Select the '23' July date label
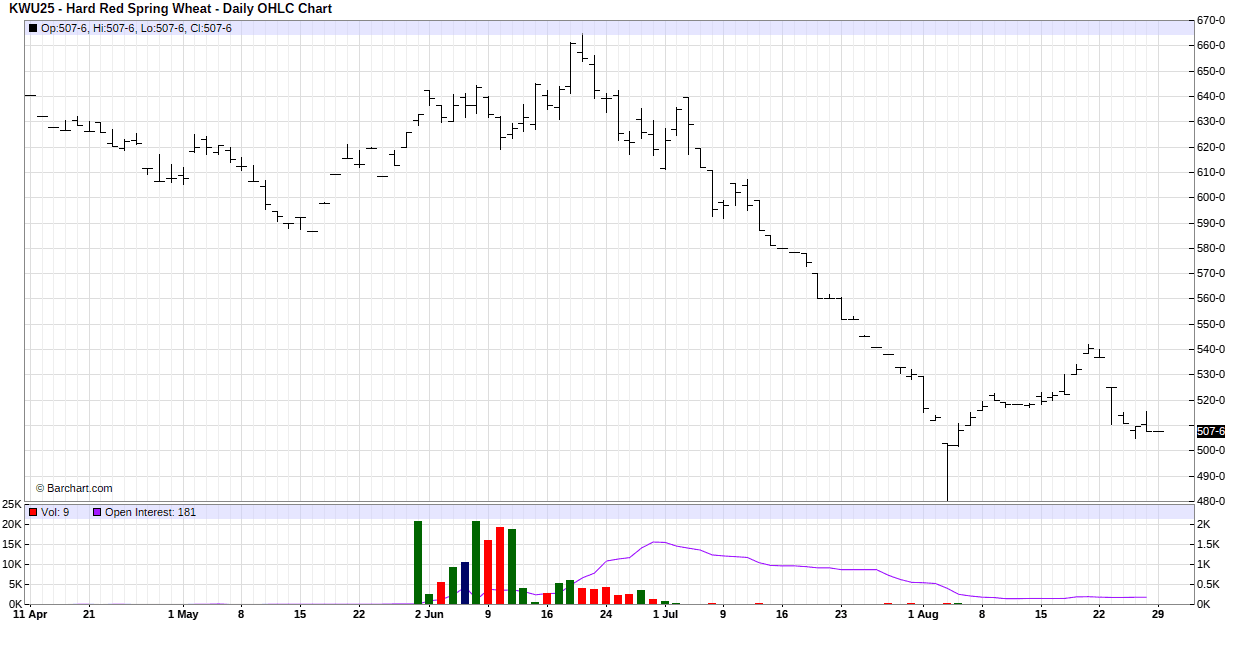The height and width of the screenshot is (645, 1236). coord(841,615)
